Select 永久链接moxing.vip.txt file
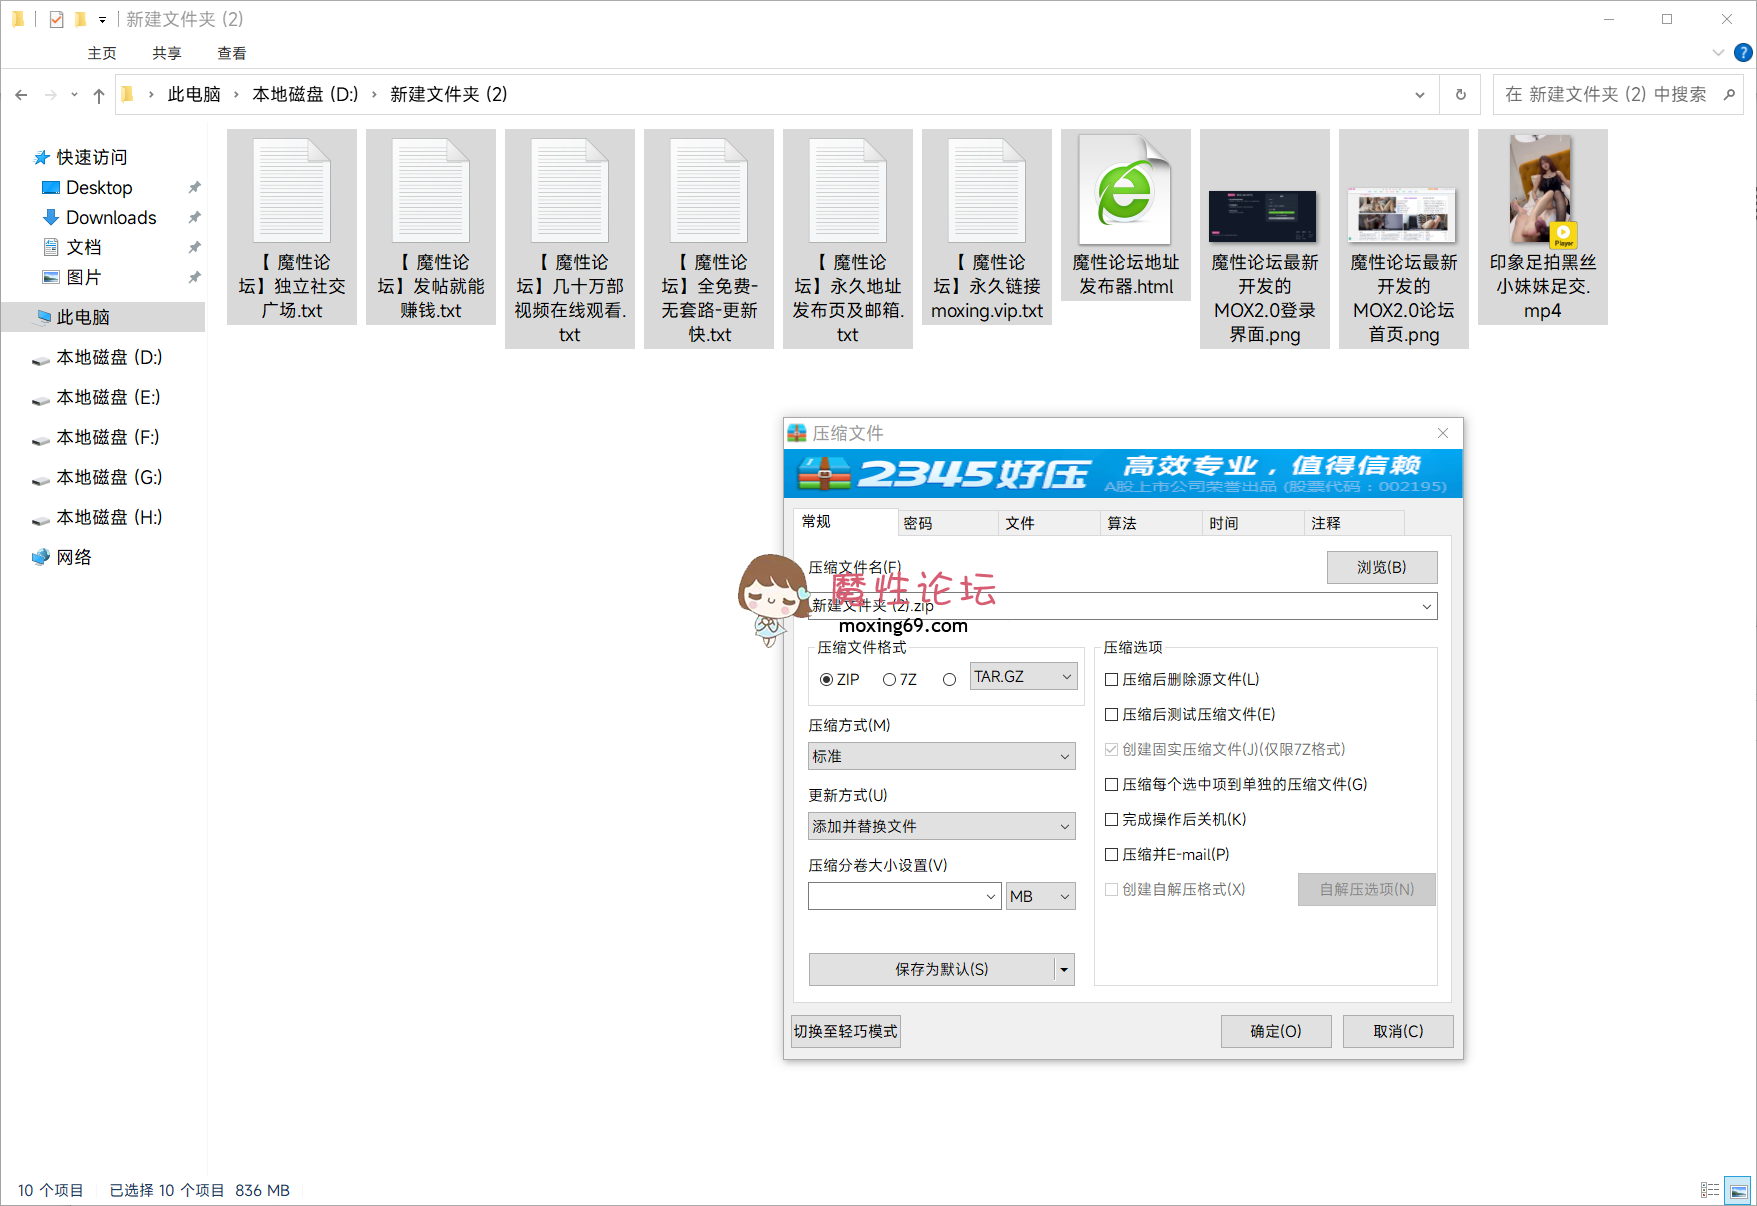1757x1206 pixels. [x=987, y=227]
